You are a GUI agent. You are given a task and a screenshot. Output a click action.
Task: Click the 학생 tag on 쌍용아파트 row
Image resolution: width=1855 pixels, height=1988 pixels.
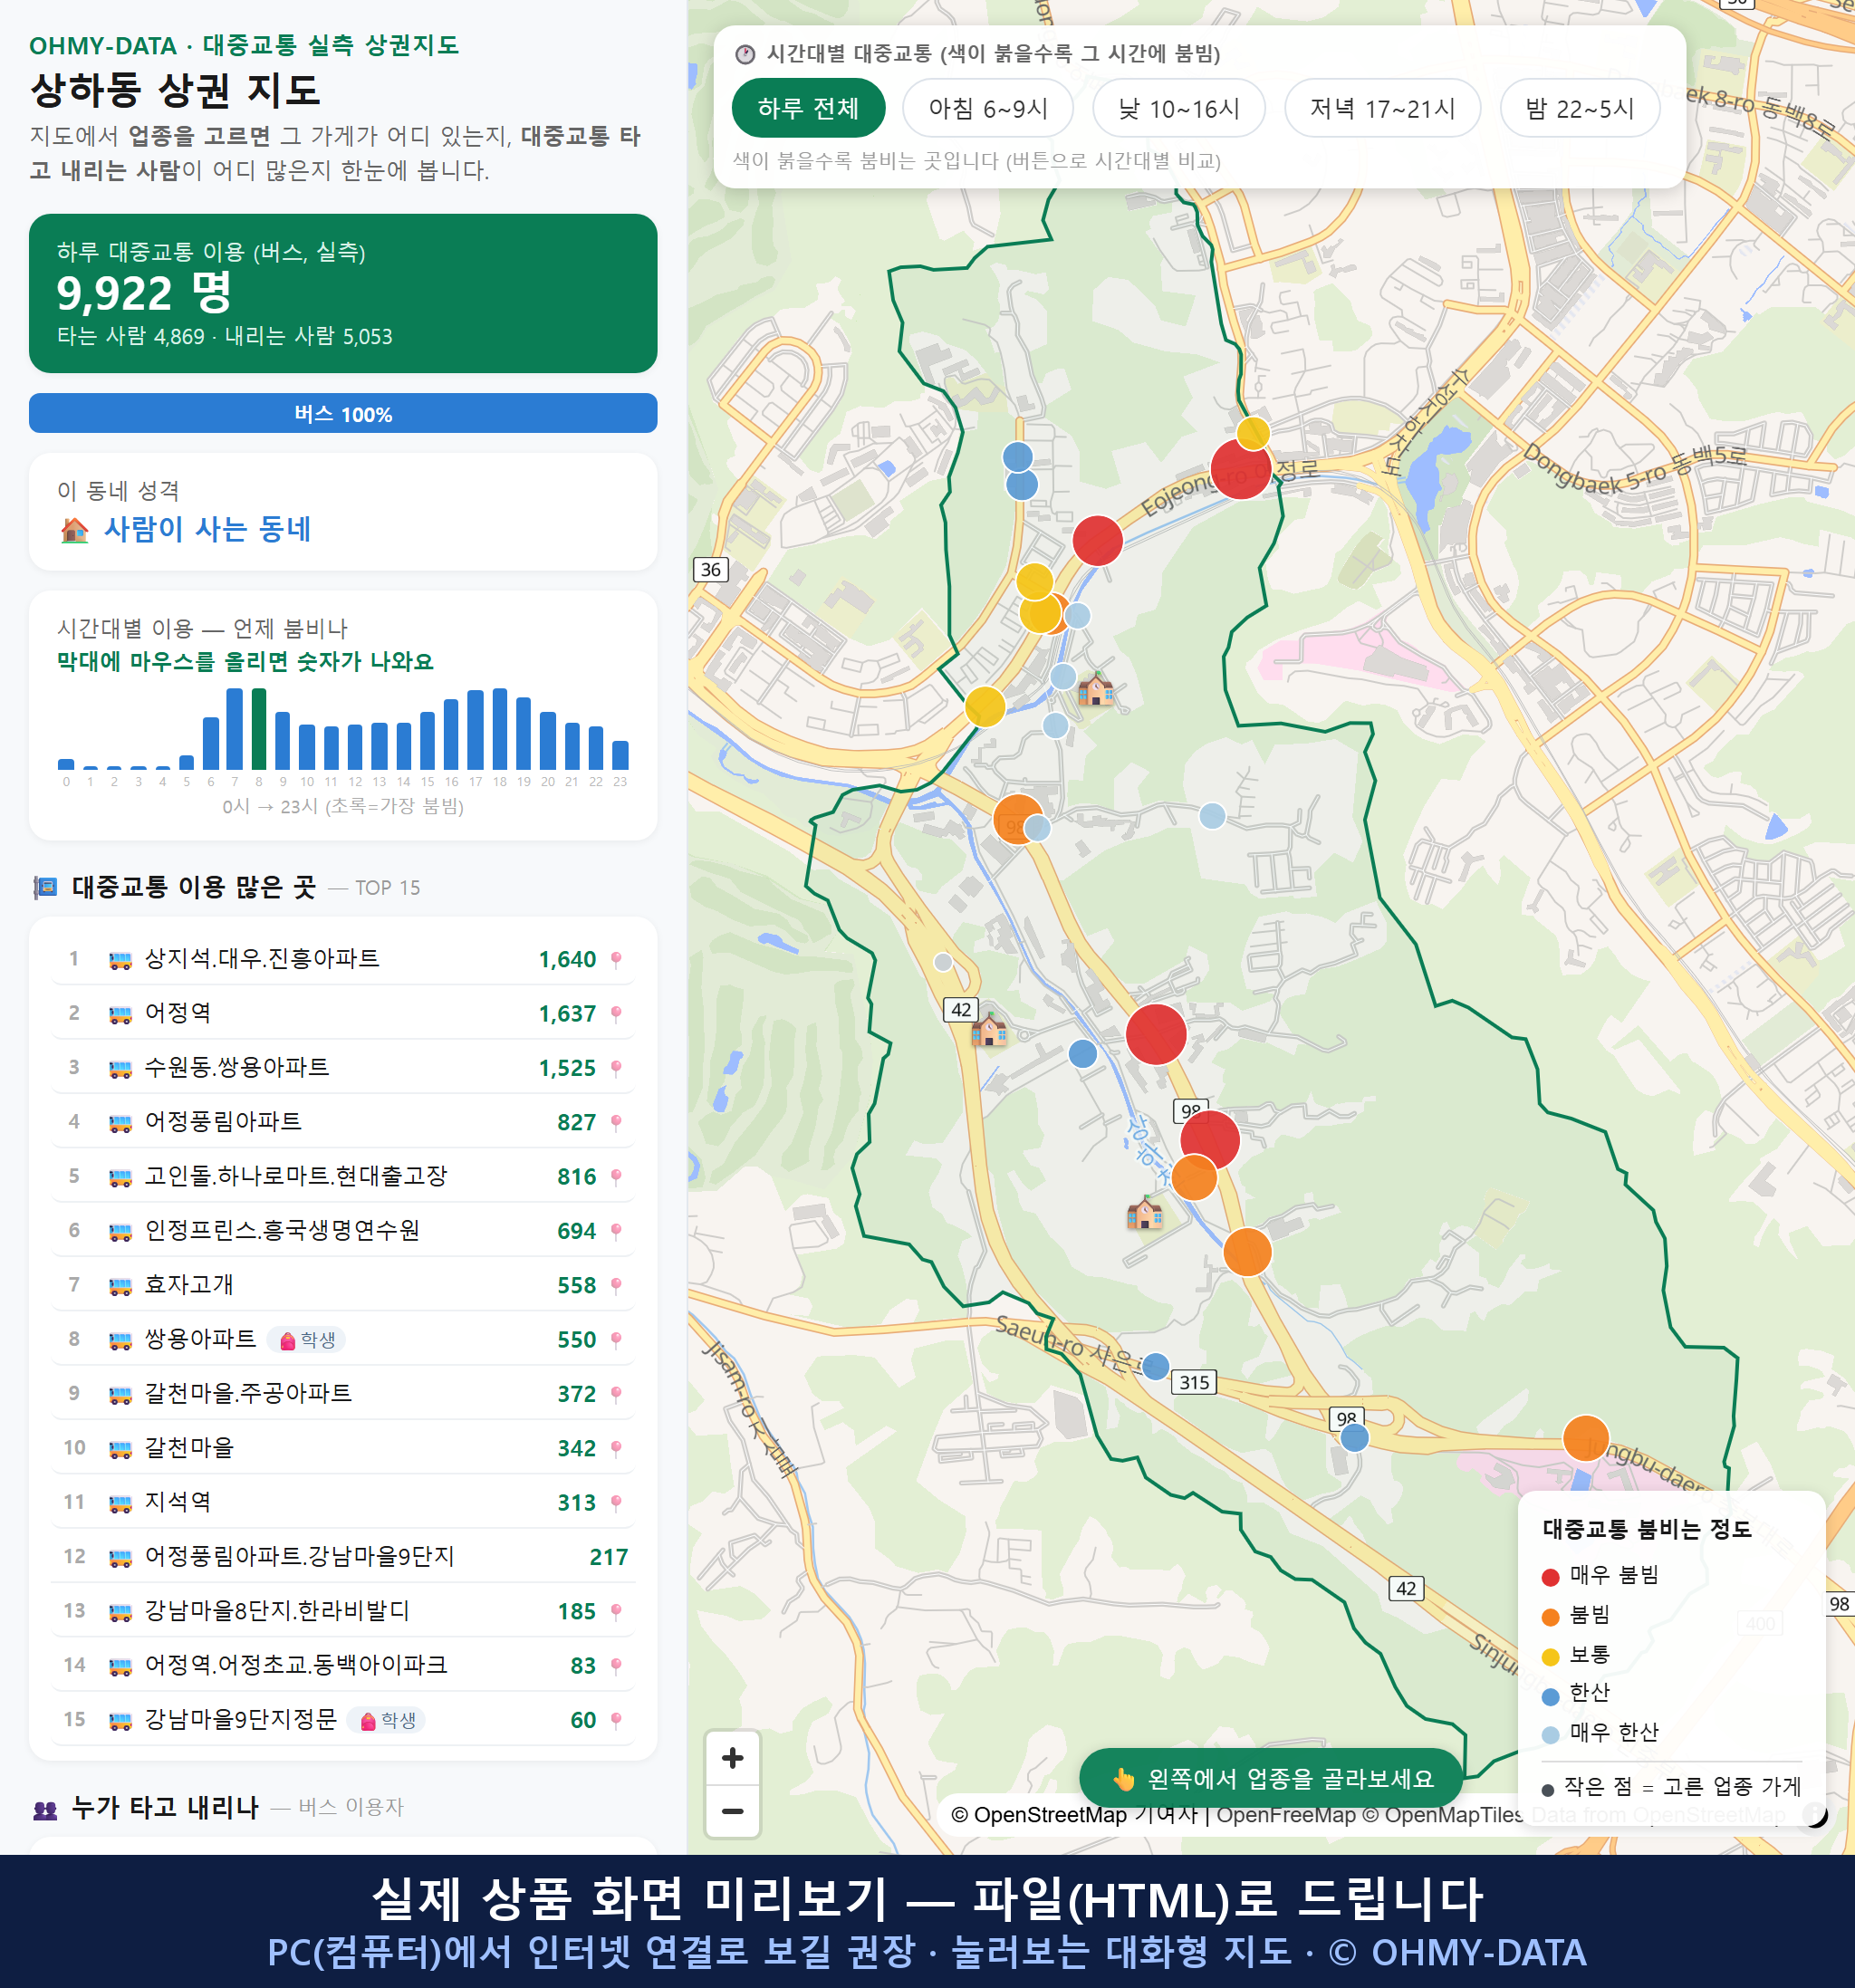pyautogui.click(x=307, y=1340)
